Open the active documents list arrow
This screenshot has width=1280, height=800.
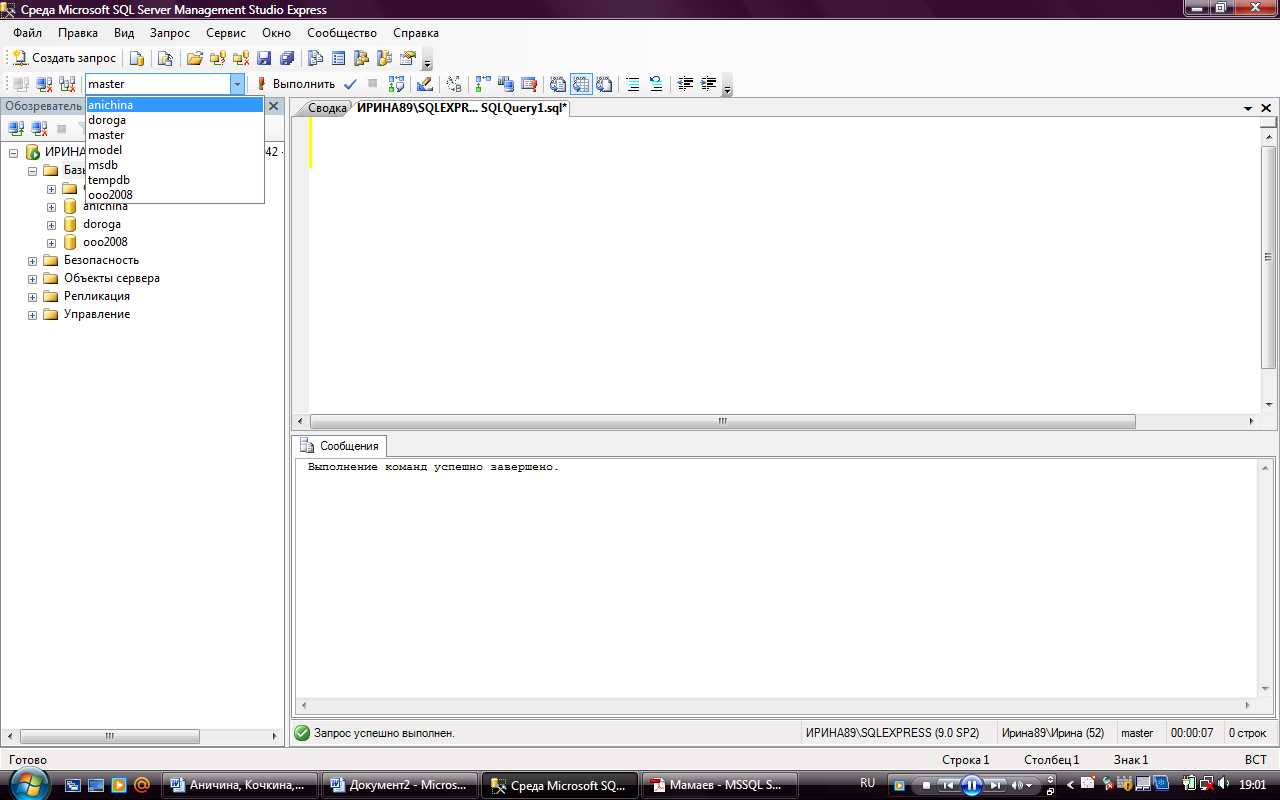1248,108
